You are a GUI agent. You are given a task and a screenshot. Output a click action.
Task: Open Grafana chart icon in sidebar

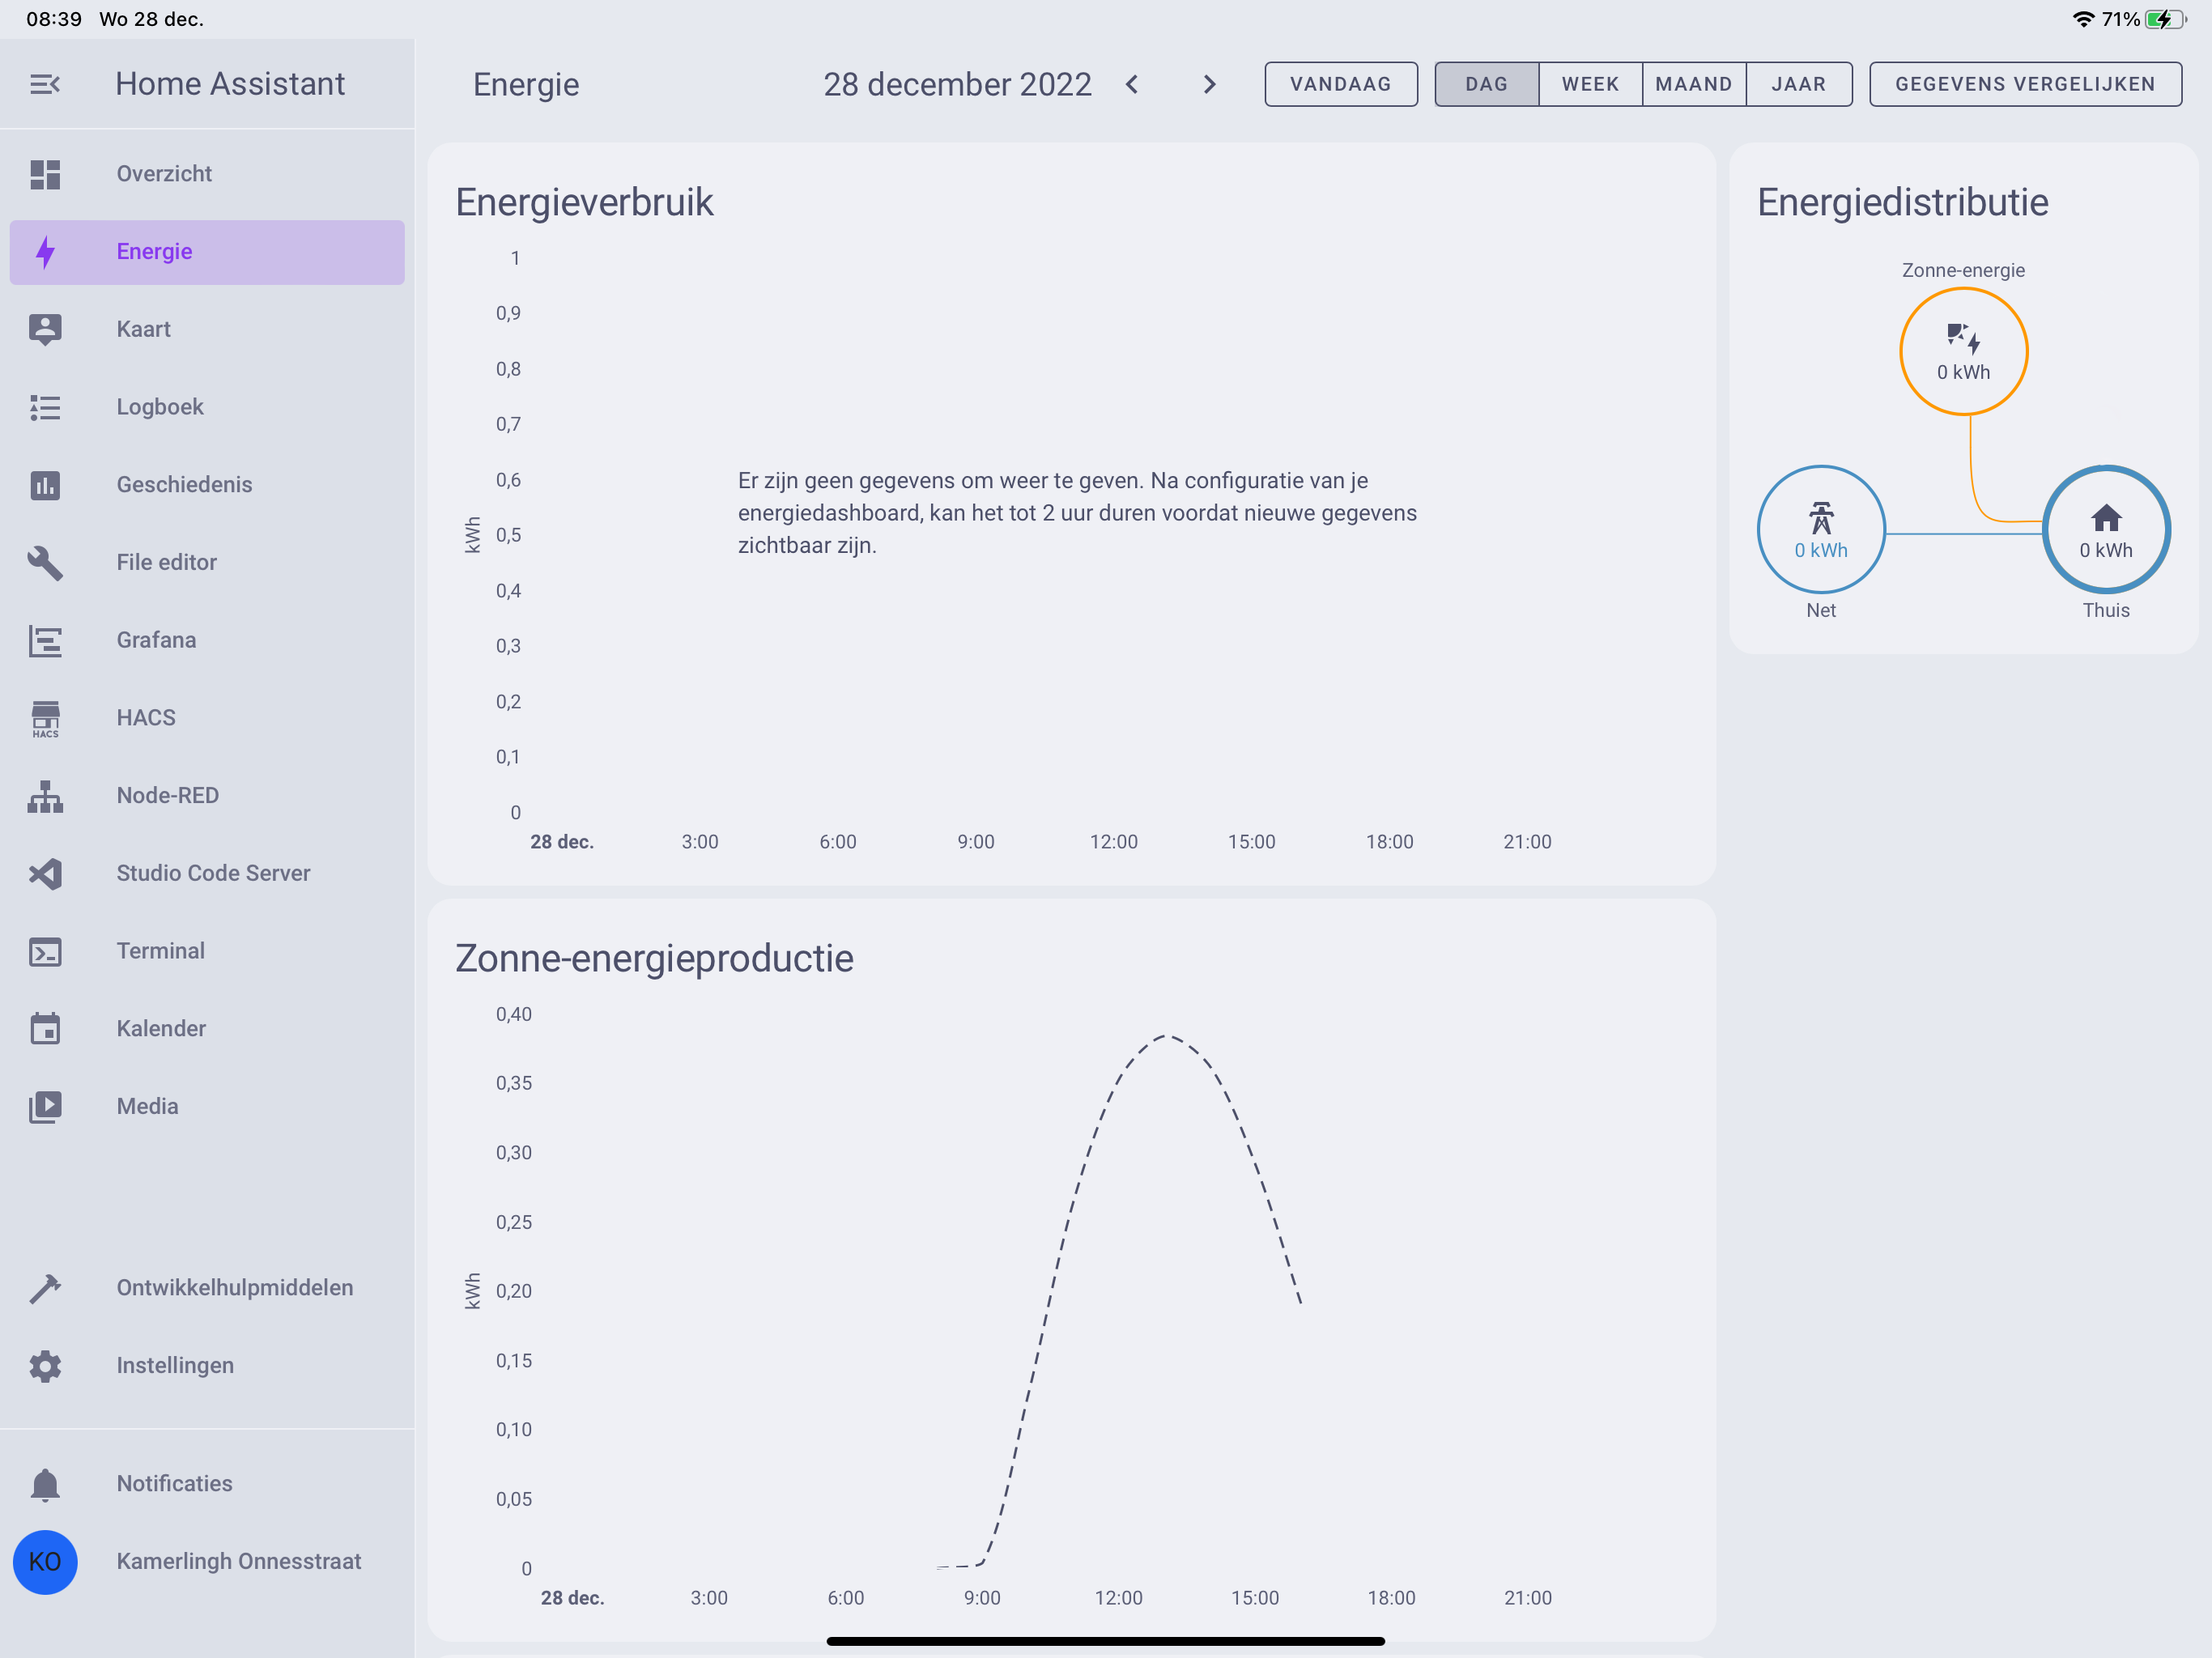(45, 640)
